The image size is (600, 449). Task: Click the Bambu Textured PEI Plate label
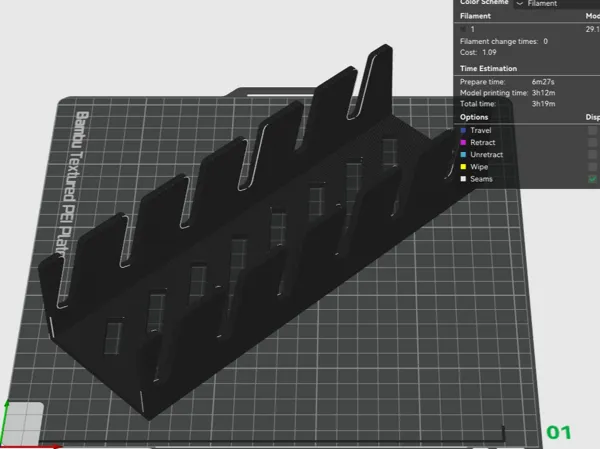coord(73,184)
